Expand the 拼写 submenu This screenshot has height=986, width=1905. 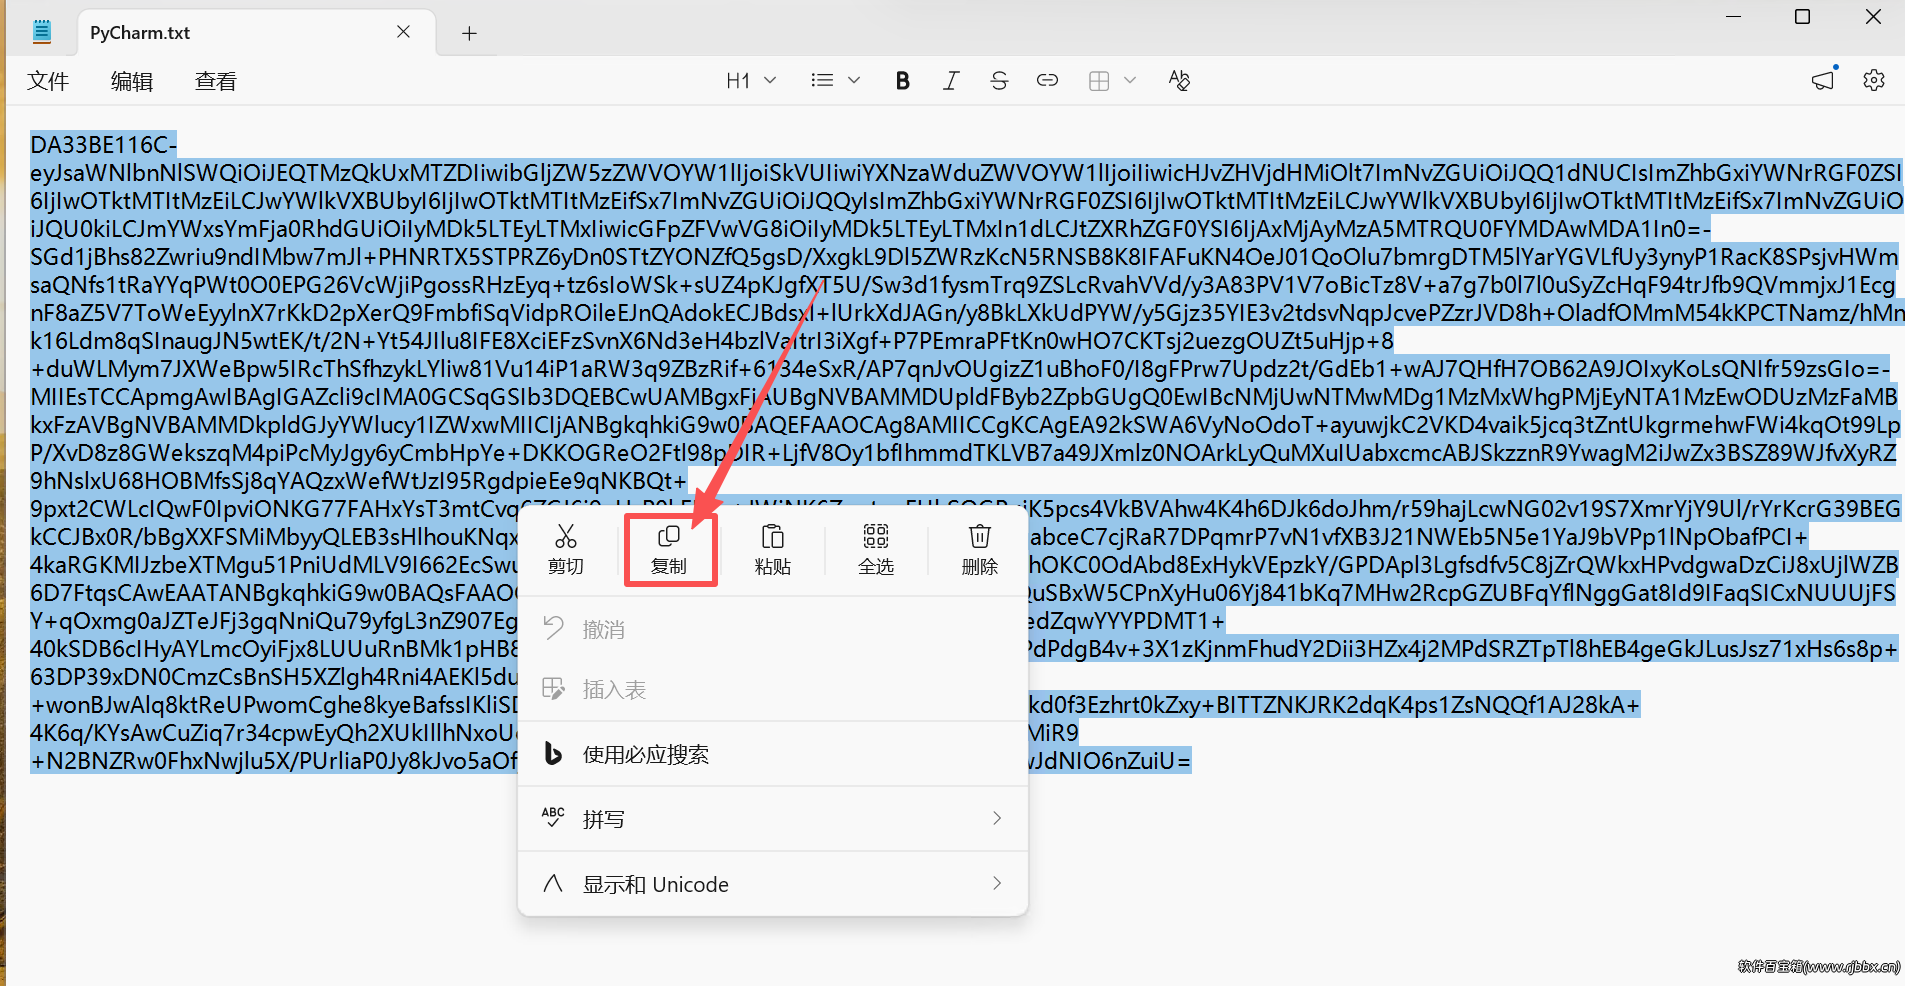(x=773, y=819)
